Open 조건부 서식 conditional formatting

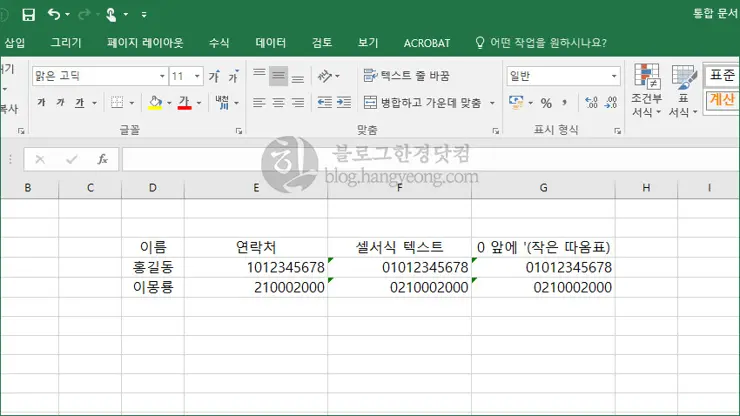click(647, 91)
